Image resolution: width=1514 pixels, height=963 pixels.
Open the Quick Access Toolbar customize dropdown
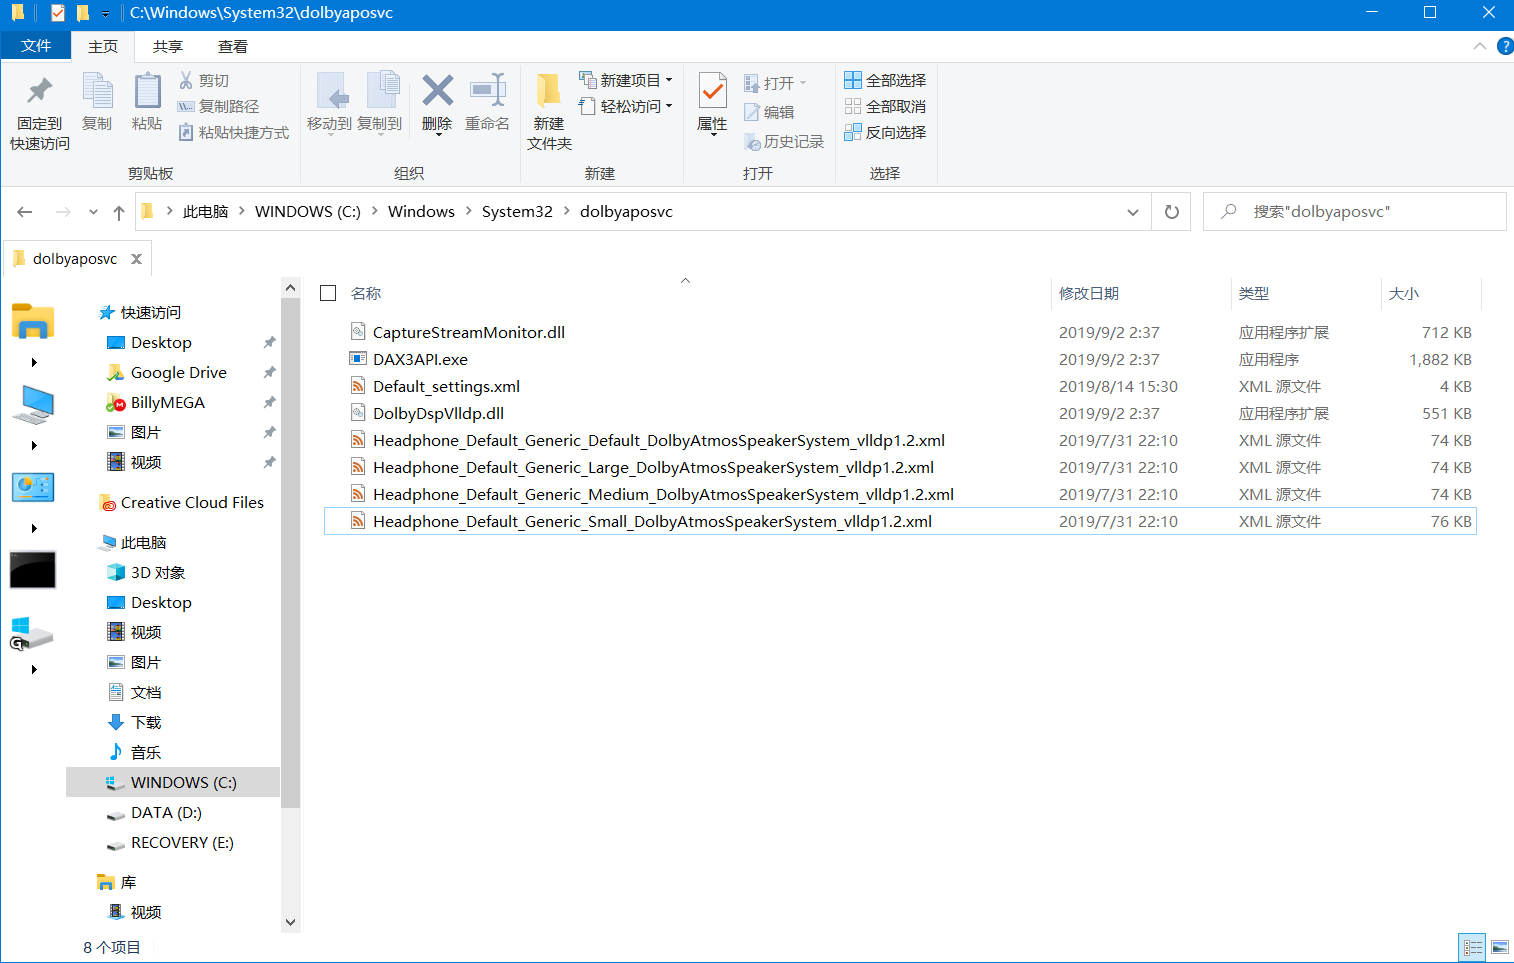[x=105, y=14]
